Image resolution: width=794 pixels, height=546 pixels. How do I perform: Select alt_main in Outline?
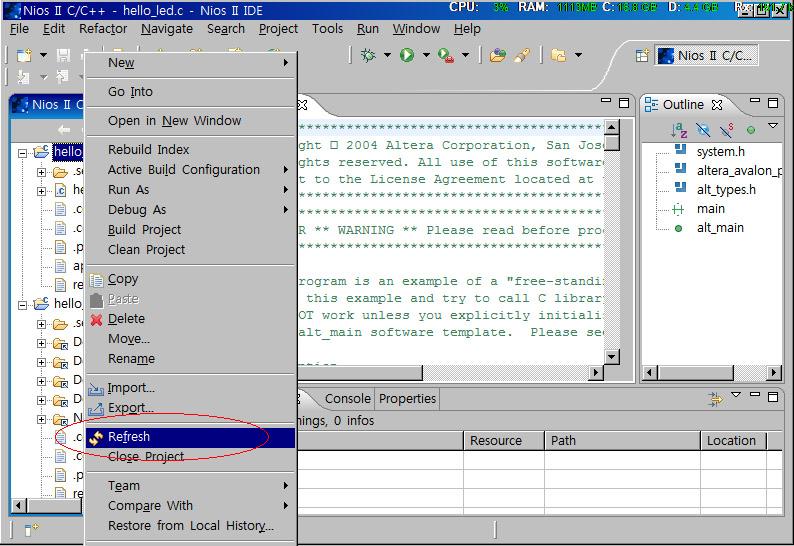click(720, 228)
